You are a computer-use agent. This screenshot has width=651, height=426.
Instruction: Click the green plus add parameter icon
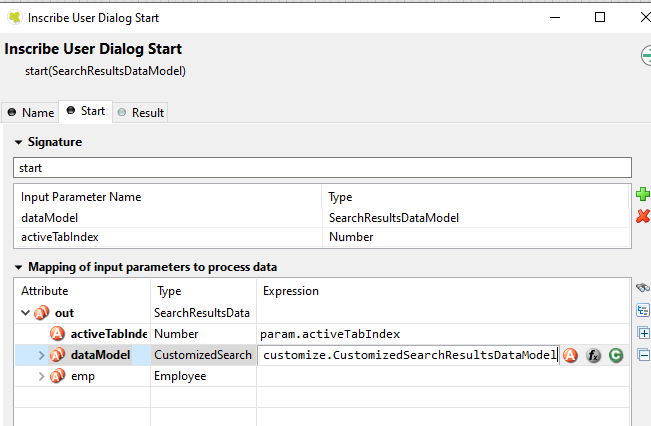tap(642, 194)
